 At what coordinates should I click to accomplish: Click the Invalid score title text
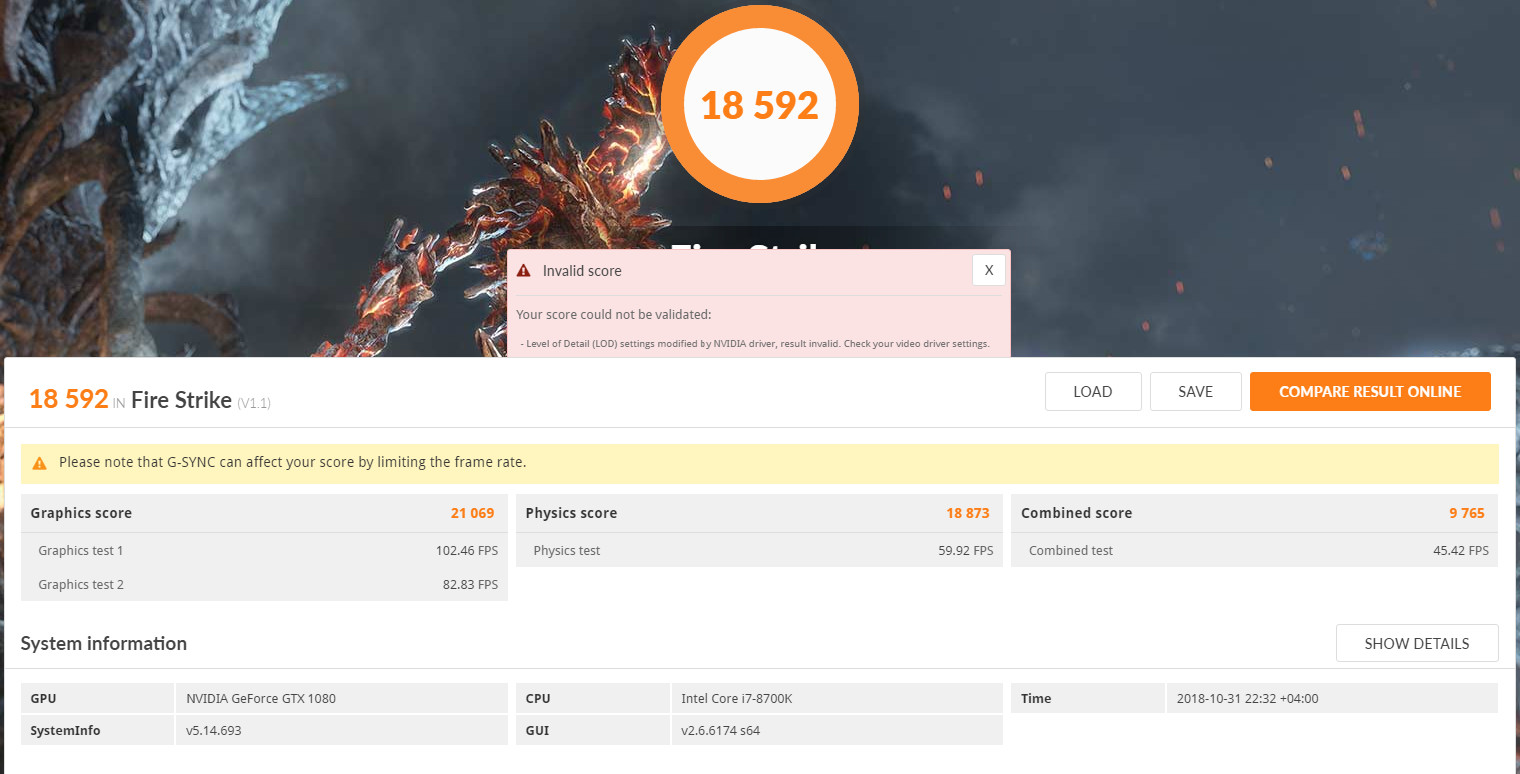582,271
